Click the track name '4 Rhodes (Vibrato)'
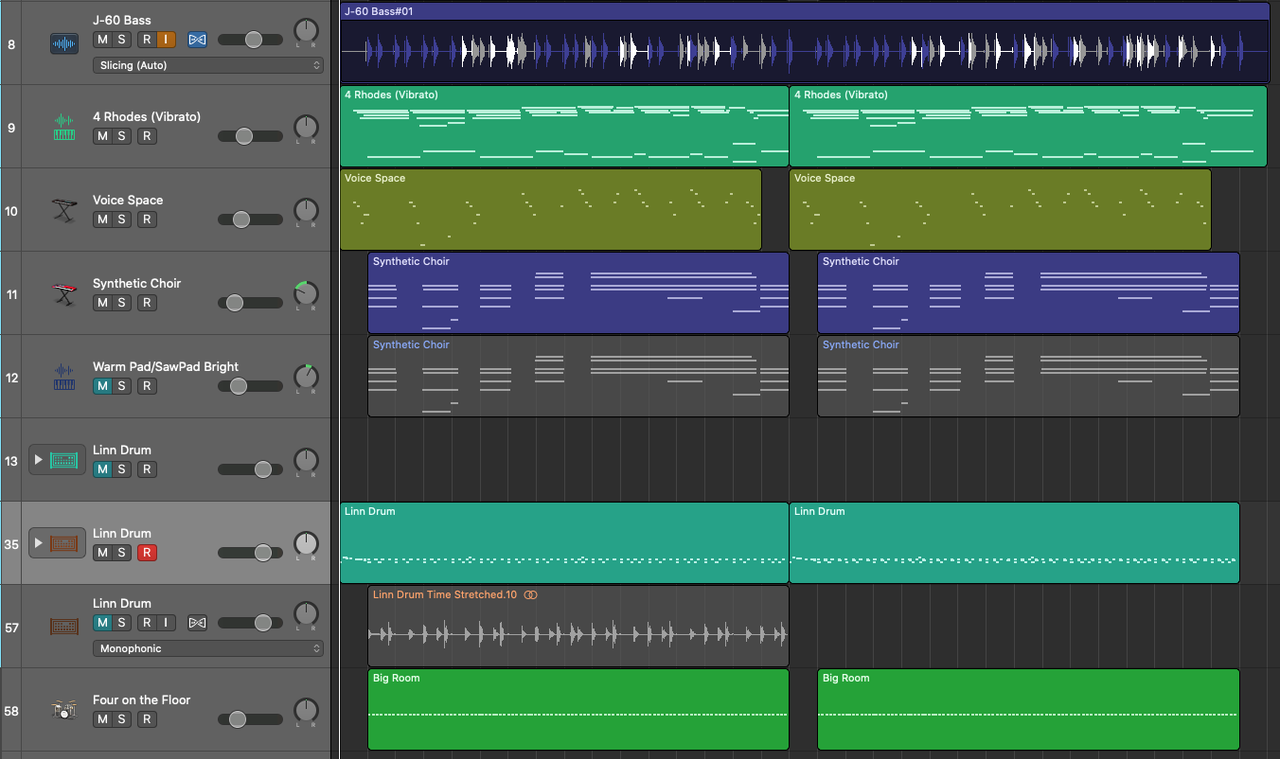 point(146,117)
